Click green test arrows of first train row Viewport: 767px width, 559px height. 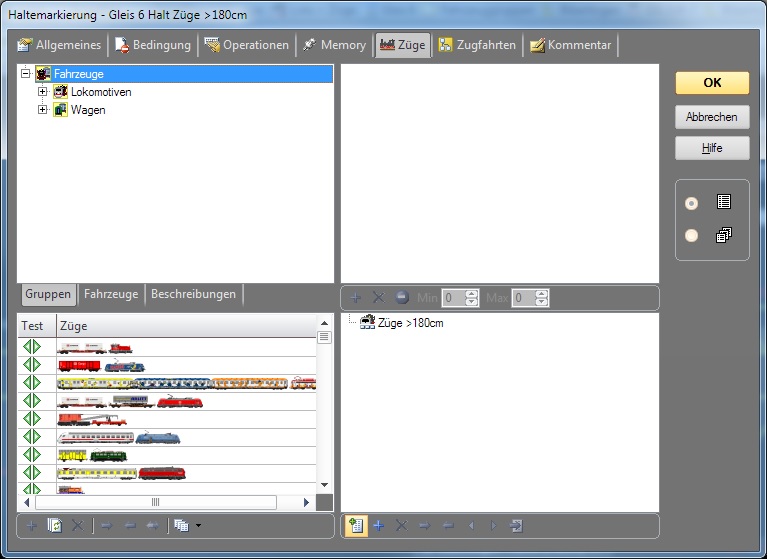tap(32, 347)
